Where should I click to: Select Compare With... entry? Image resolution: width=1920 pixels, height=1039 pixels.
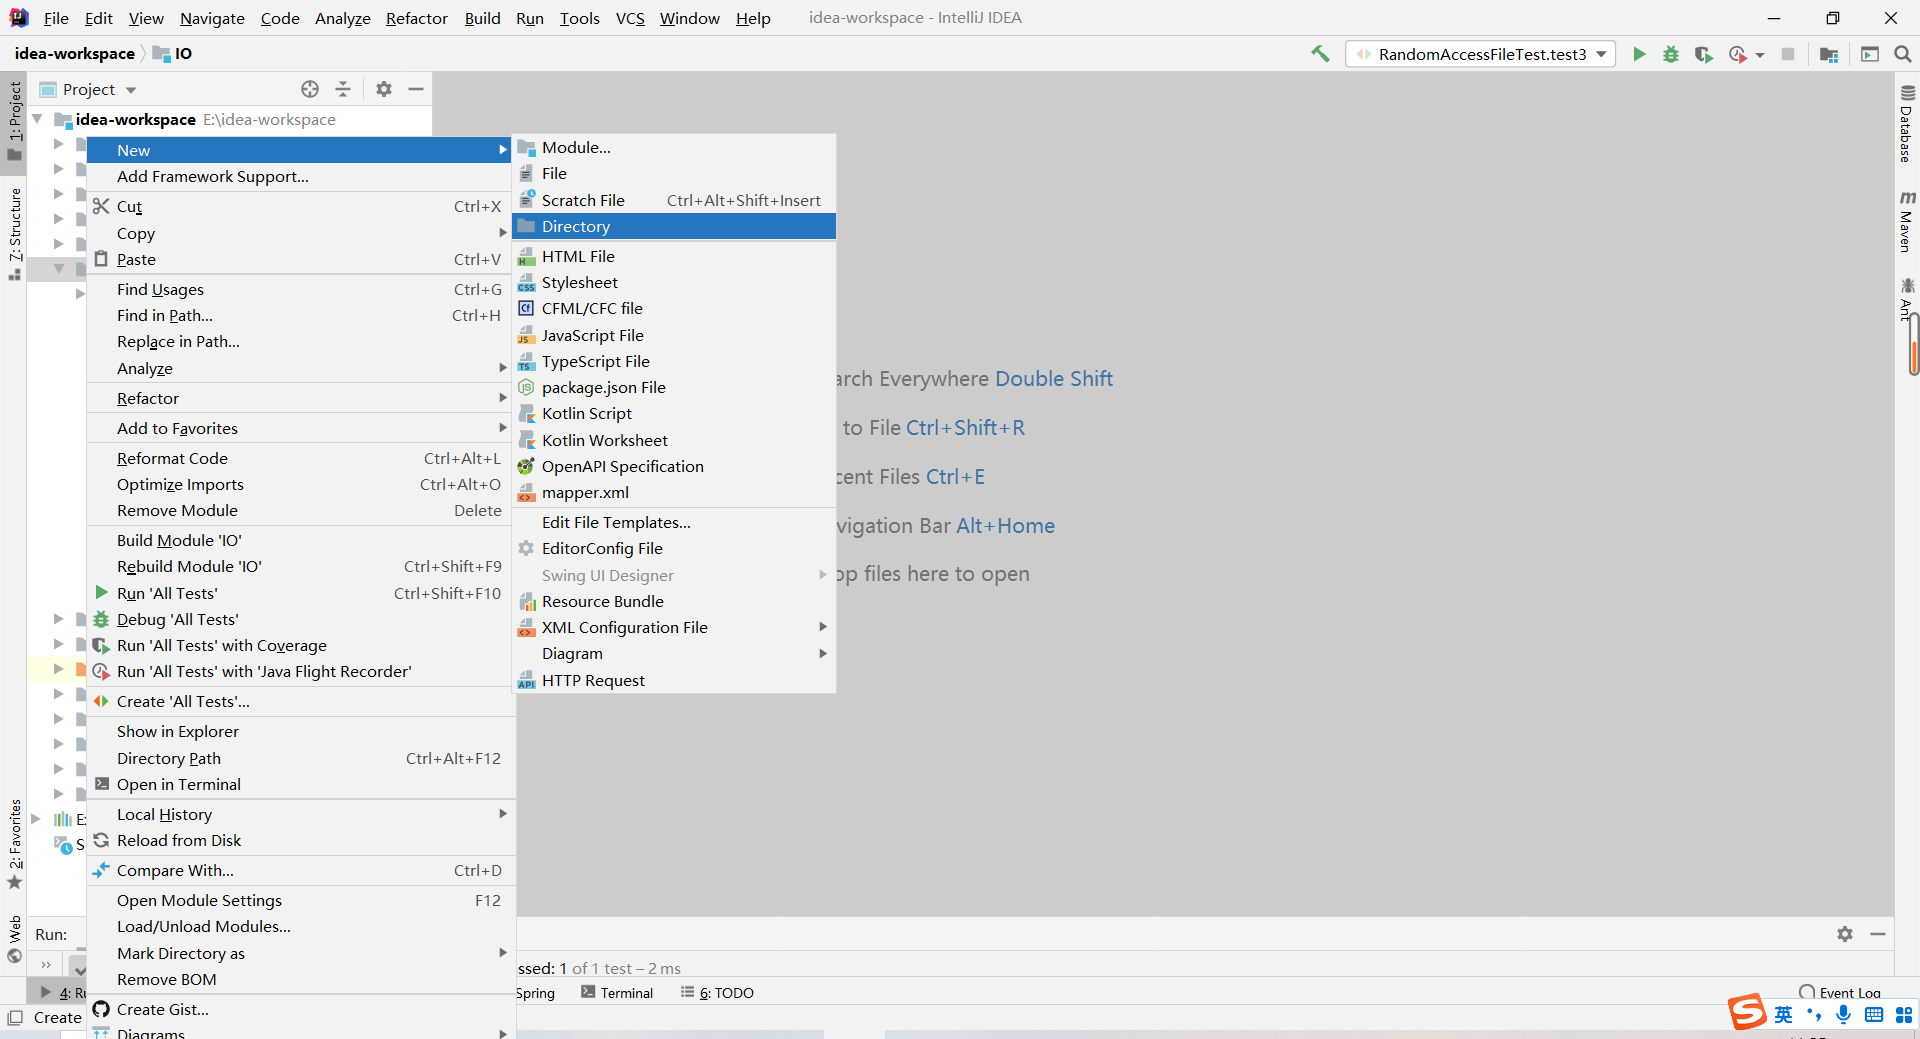tap(301, 870)
